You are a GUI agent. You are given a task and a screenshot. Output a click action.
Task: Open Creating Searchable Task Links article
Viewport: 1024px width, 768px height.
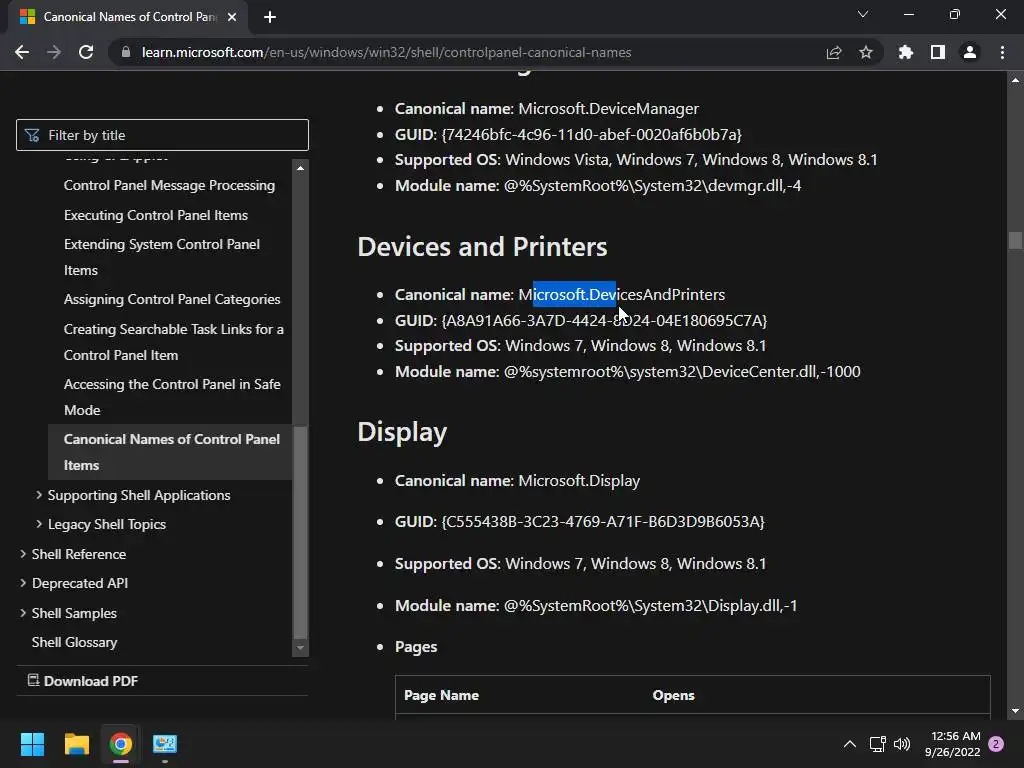pyautogui.click(x=174, y=342)
